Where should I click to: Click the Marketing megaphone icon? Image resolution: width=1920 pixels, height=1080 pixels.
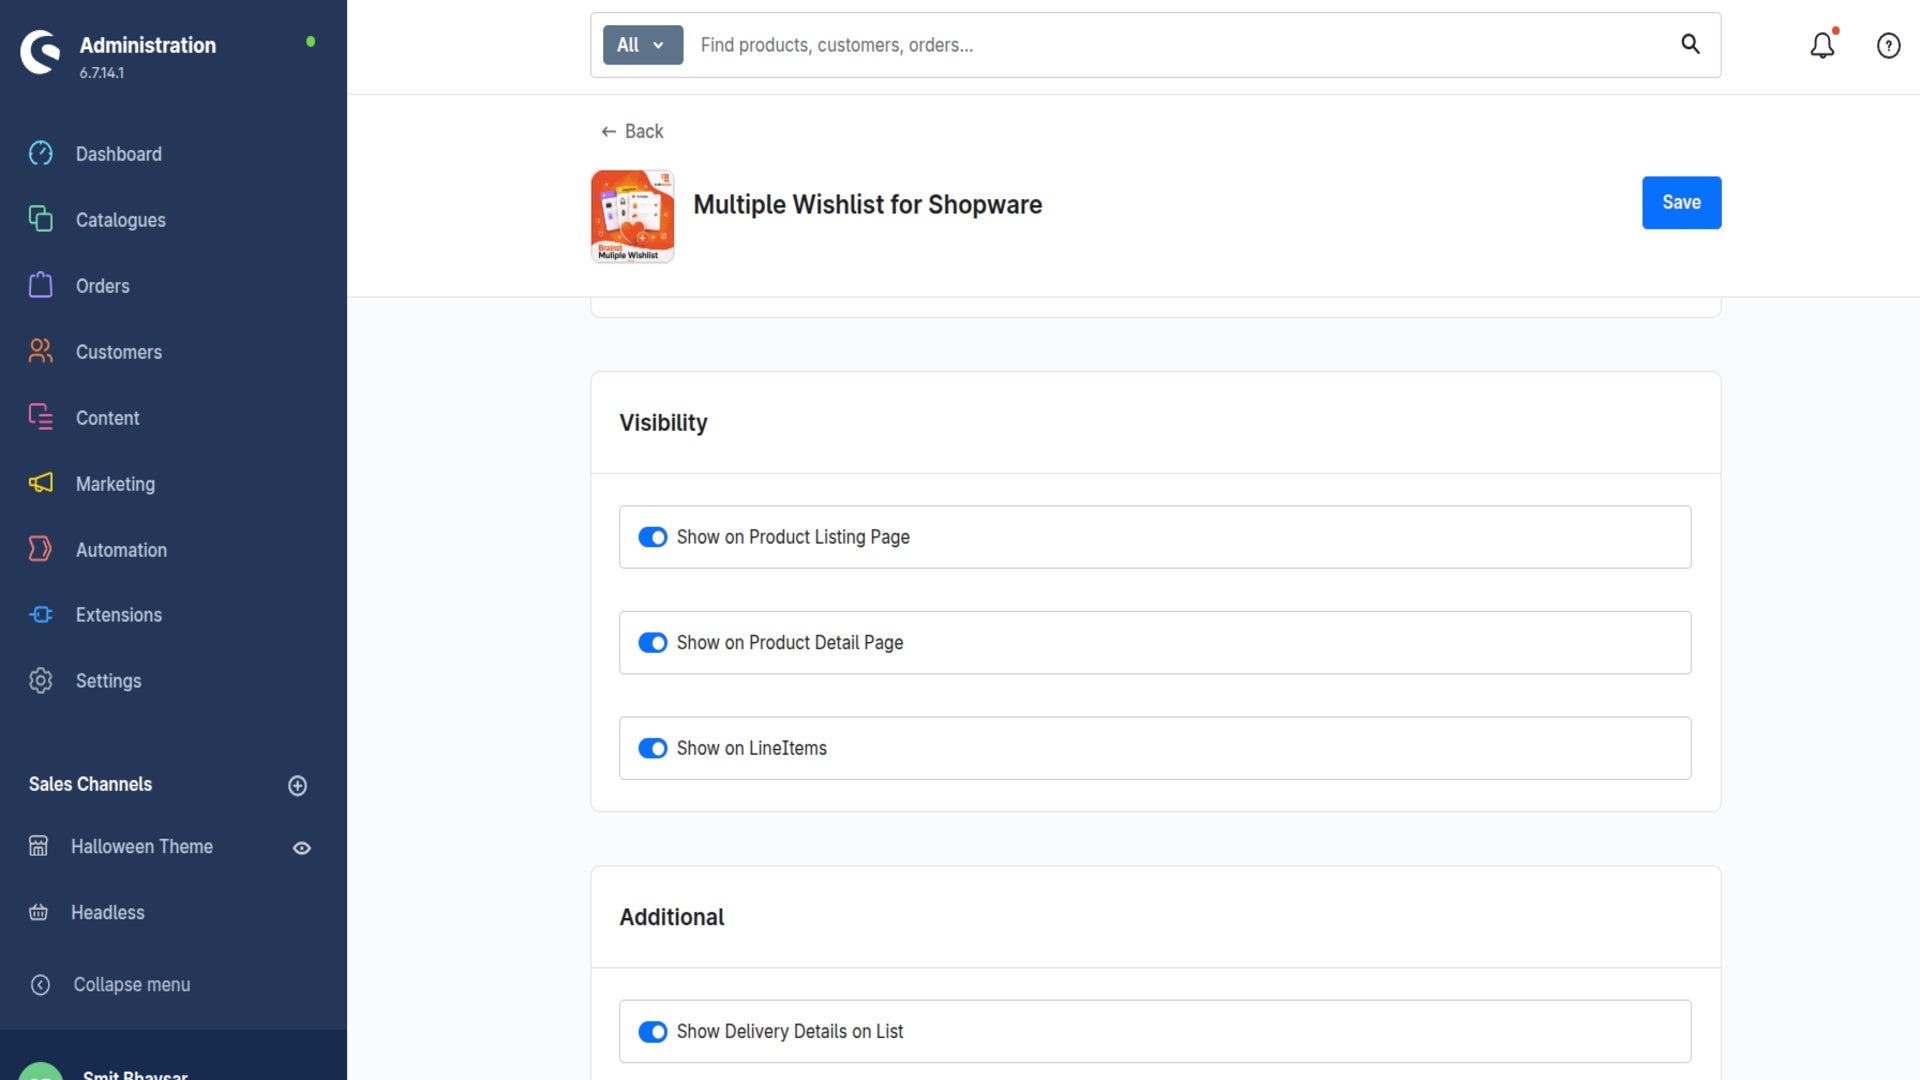point(40,483)
